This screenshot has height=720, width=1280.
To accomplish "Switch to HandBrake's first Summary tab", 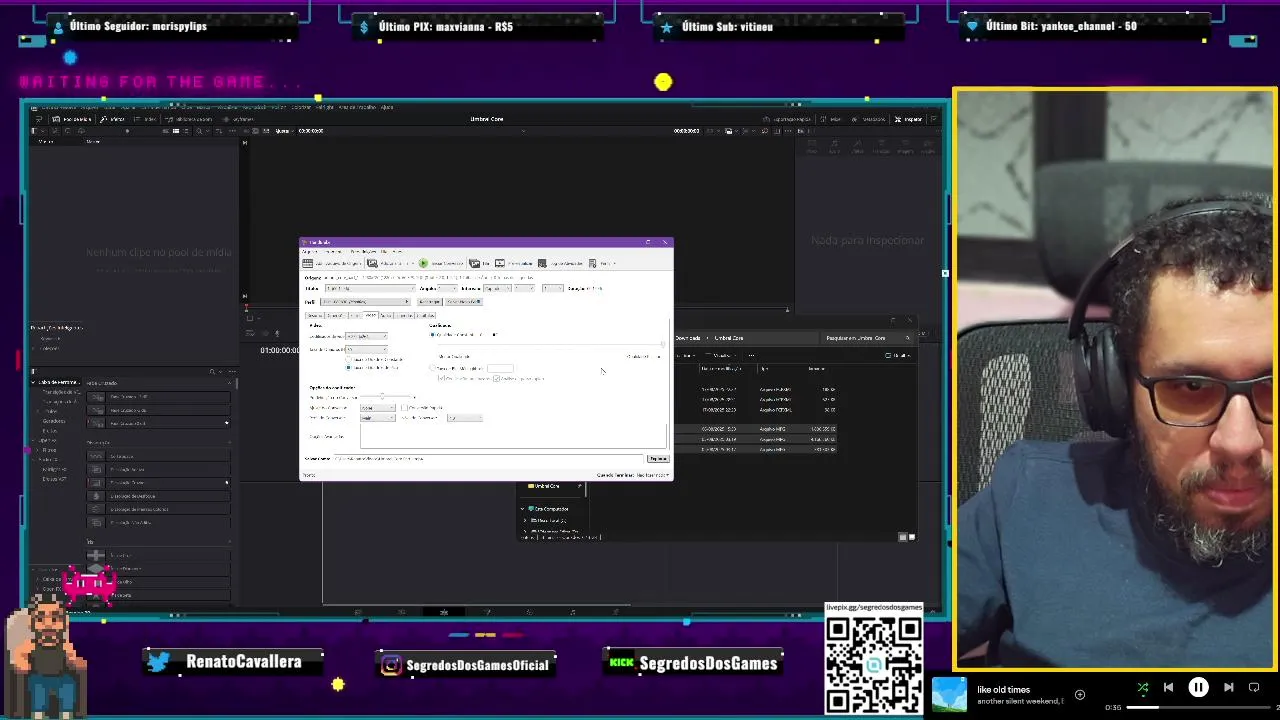I will 314,316.
